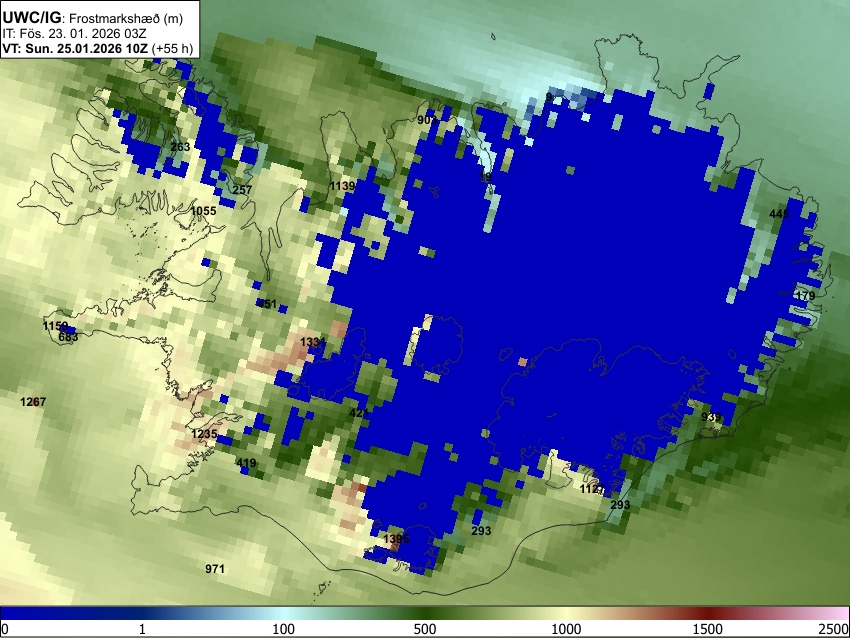Click the 1395 map value
The image size is (850, 638).
(x=396, y=539)
